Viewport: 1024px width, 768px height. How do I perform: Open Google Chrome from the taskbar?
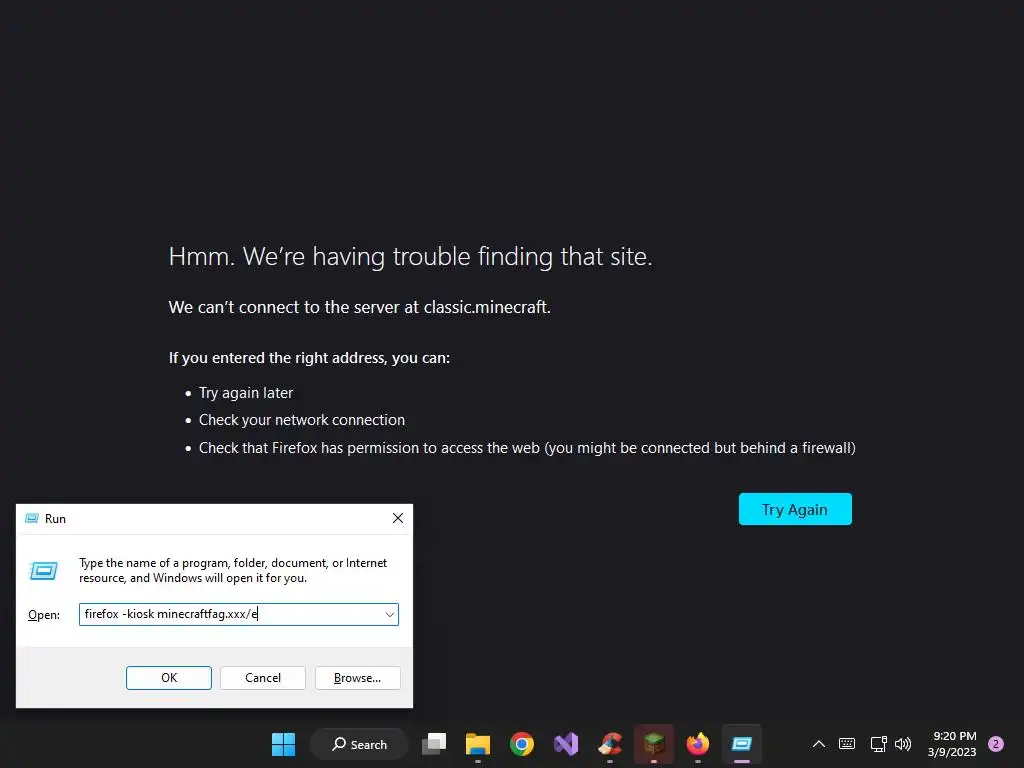[x=522, y=744]
